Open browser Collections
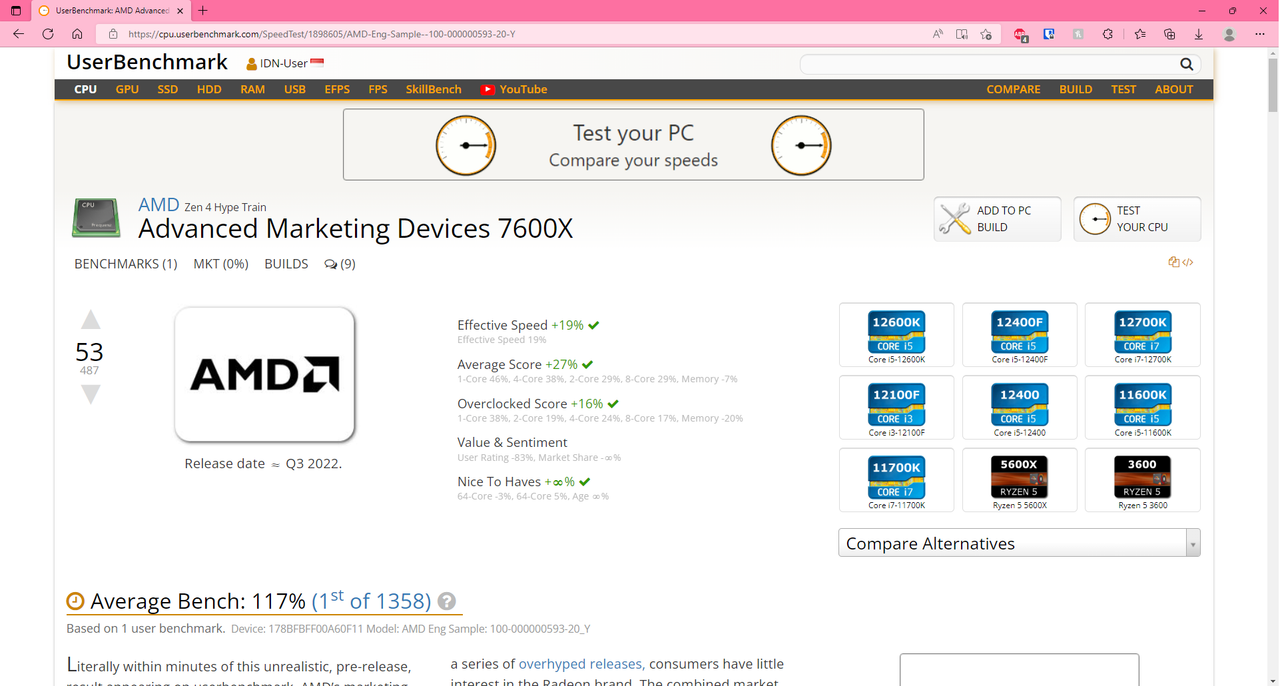 1169,33
